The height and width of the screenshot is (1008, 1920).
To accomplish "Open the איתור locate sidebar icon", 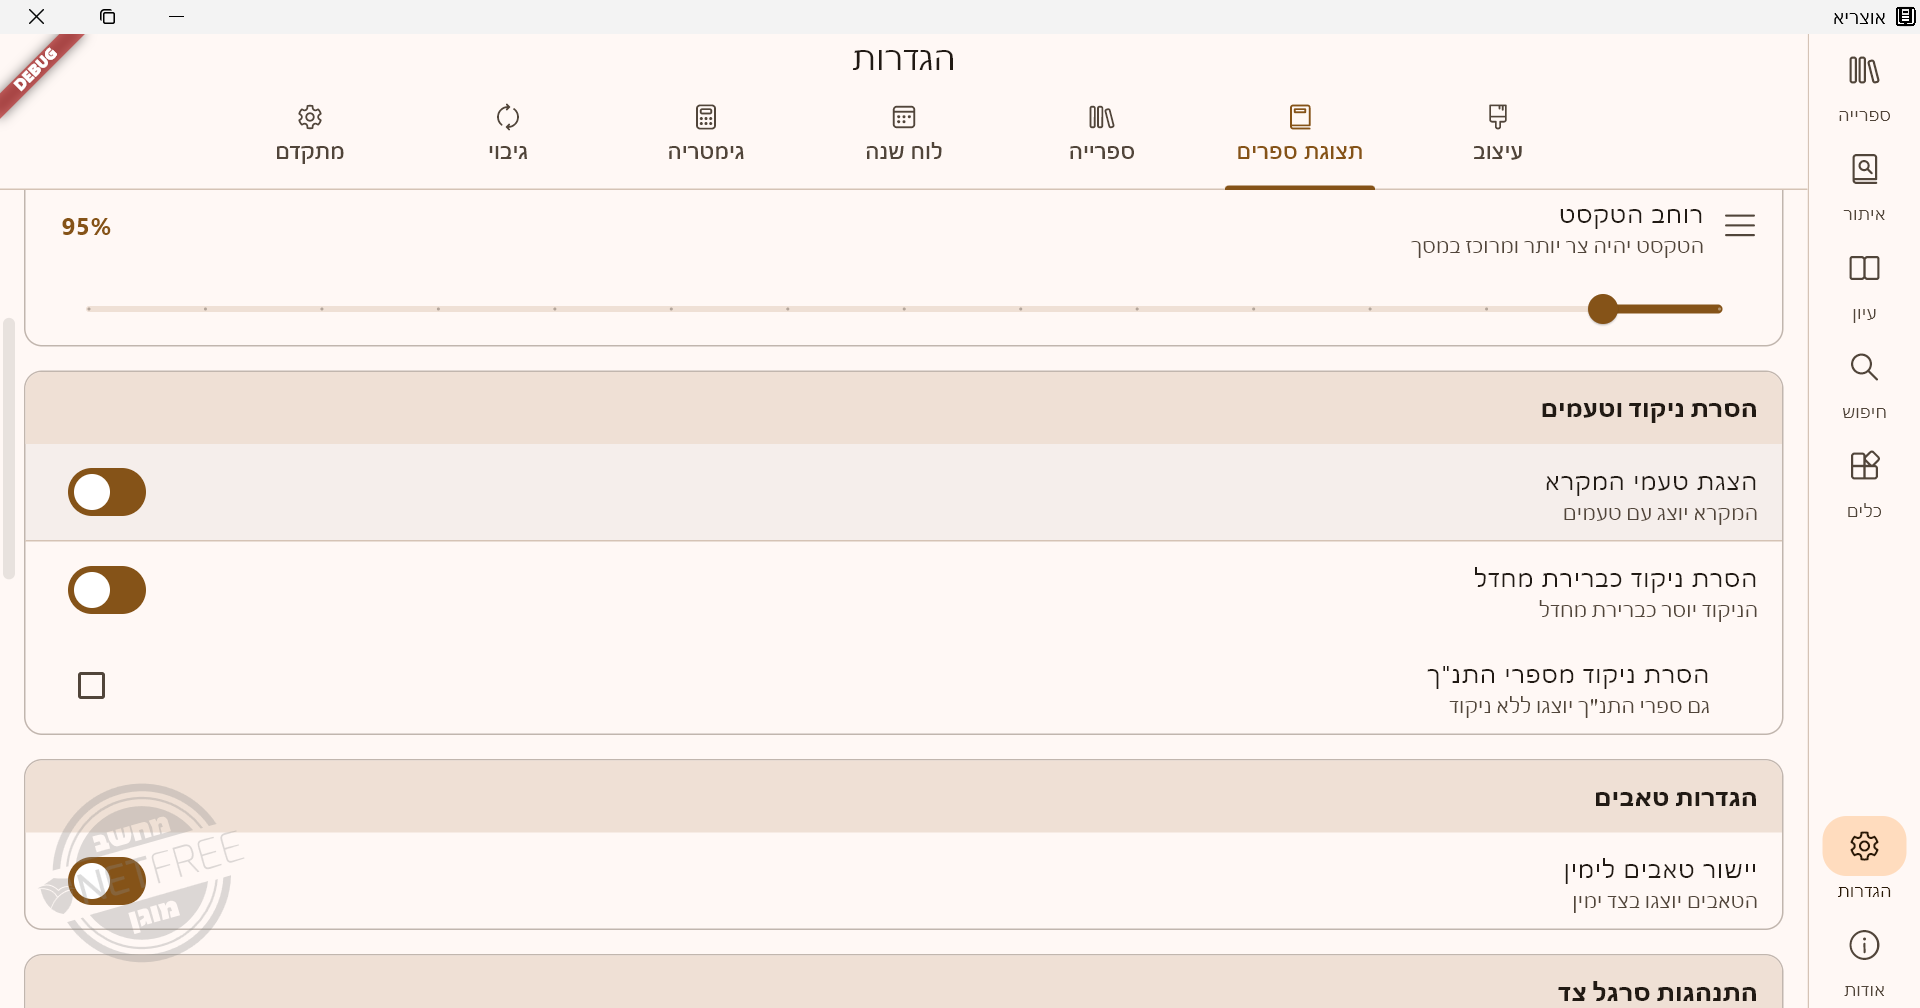I will [1863, 186].
